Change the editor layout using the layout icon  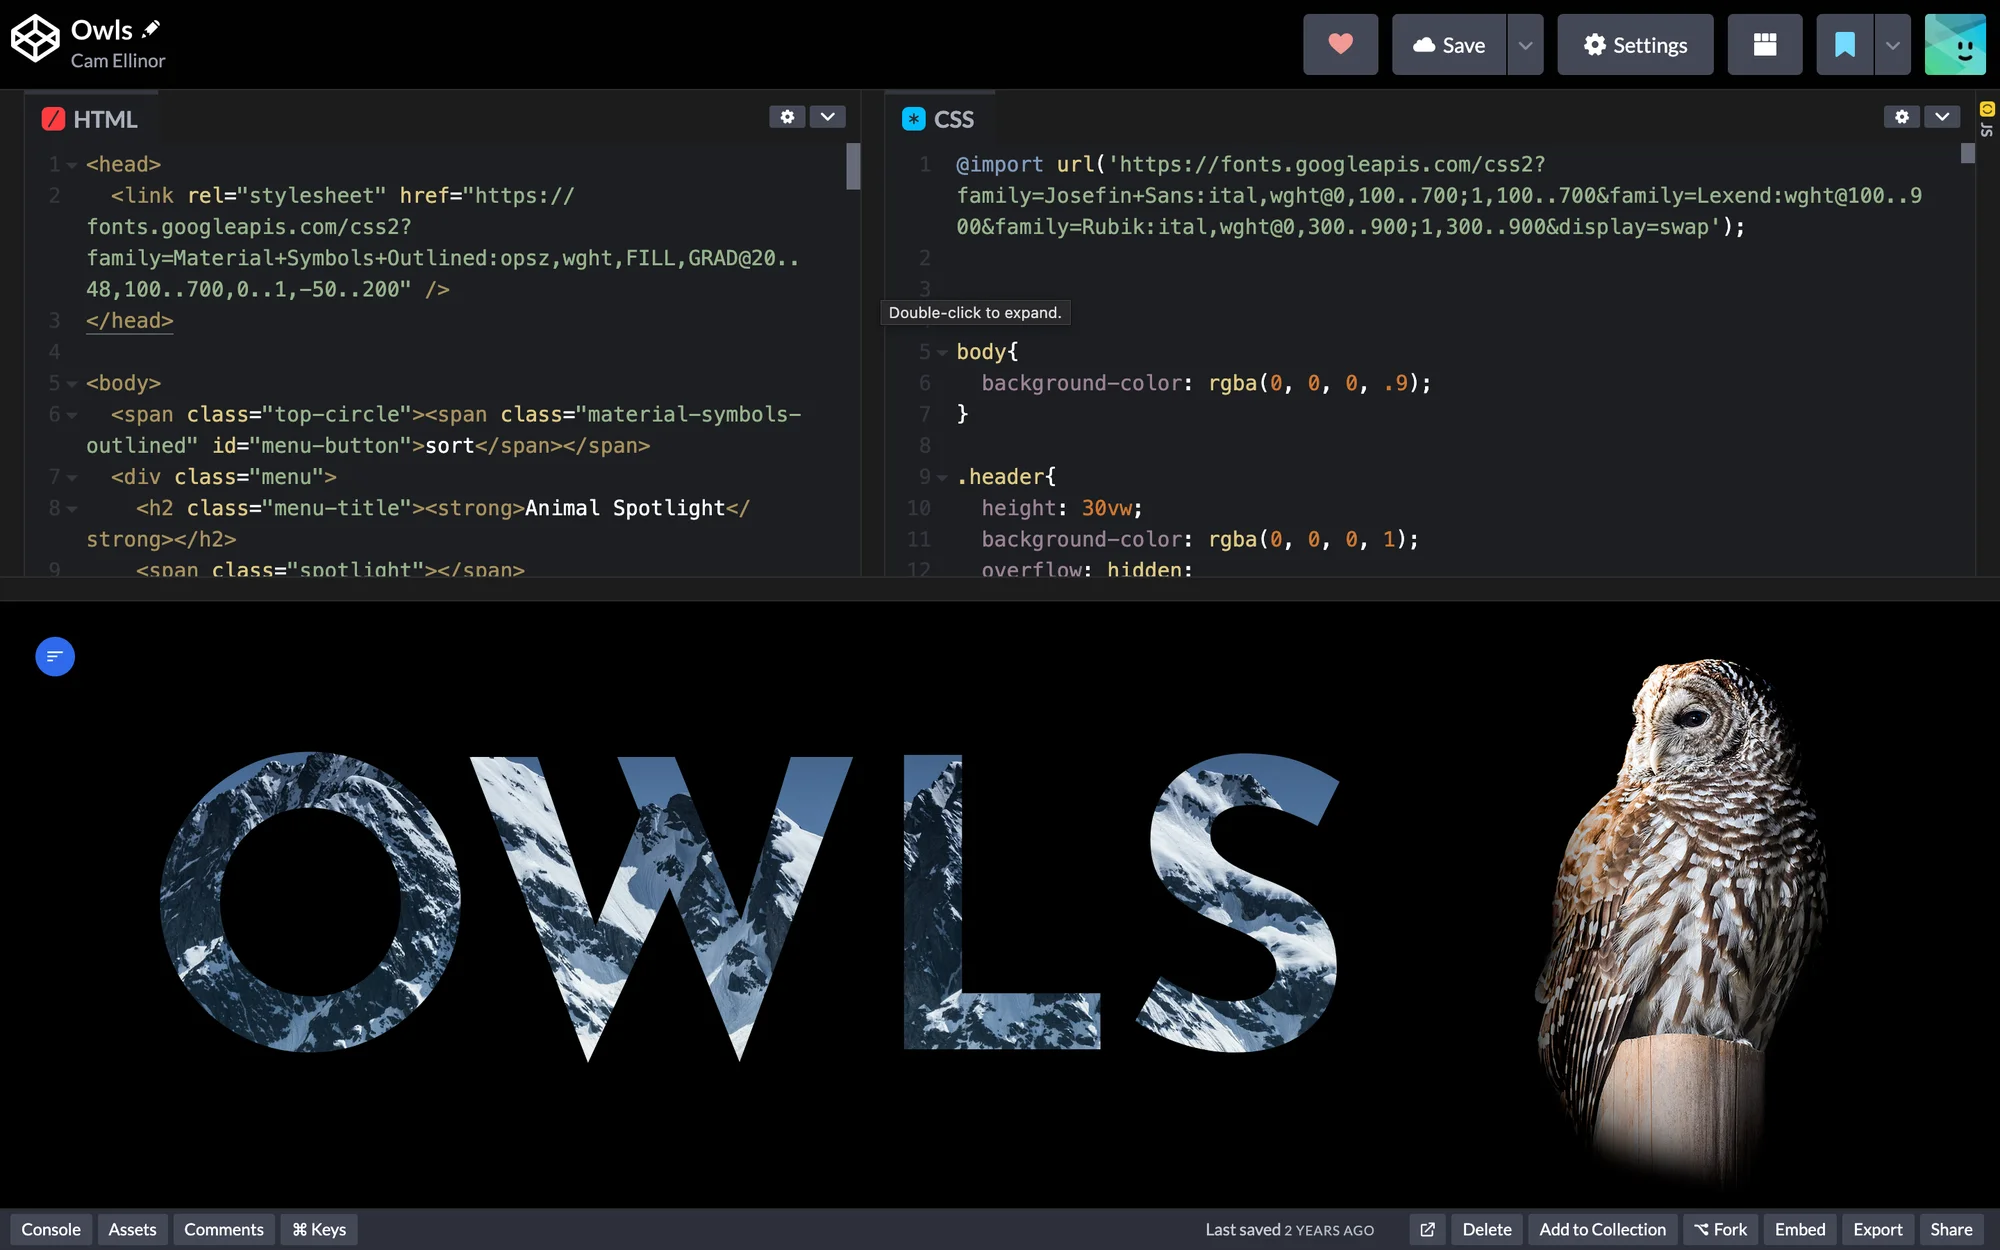(x=1765, y=45)
